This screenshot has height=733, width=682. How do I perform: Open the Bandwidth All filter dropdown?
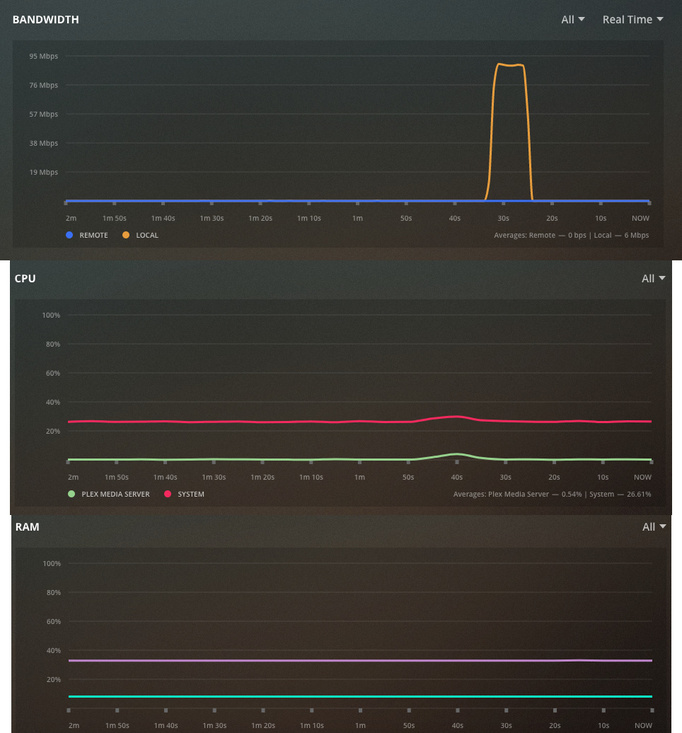(573, 20)
